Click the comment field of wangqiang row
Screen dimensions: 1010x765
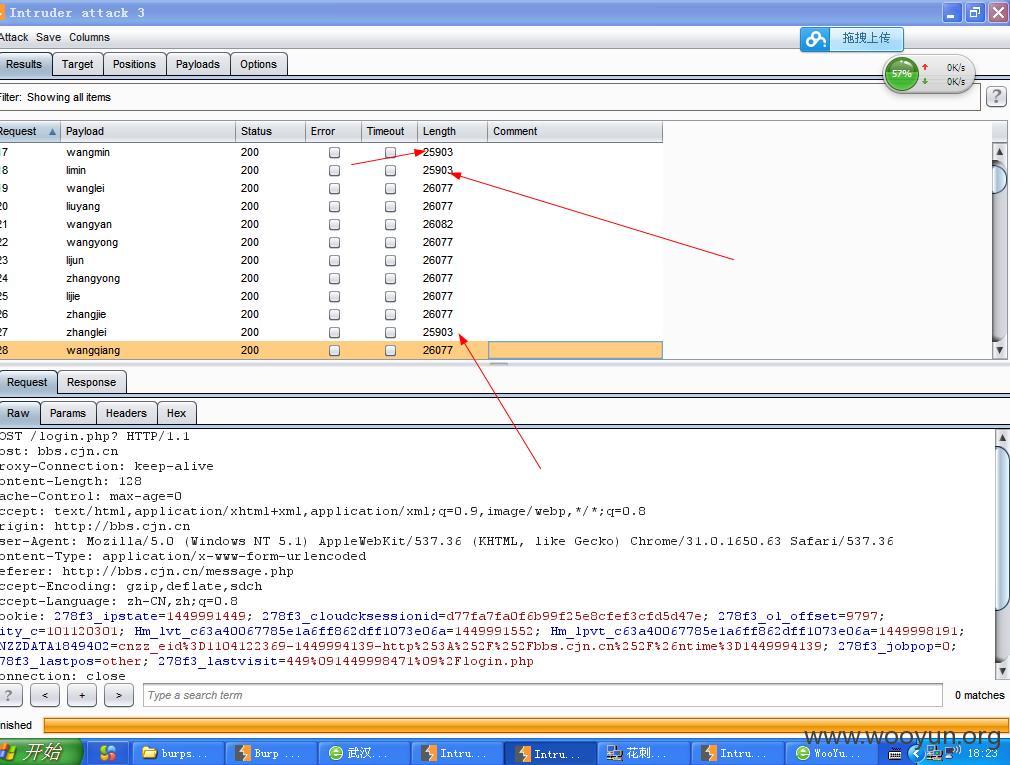point(575,350)
